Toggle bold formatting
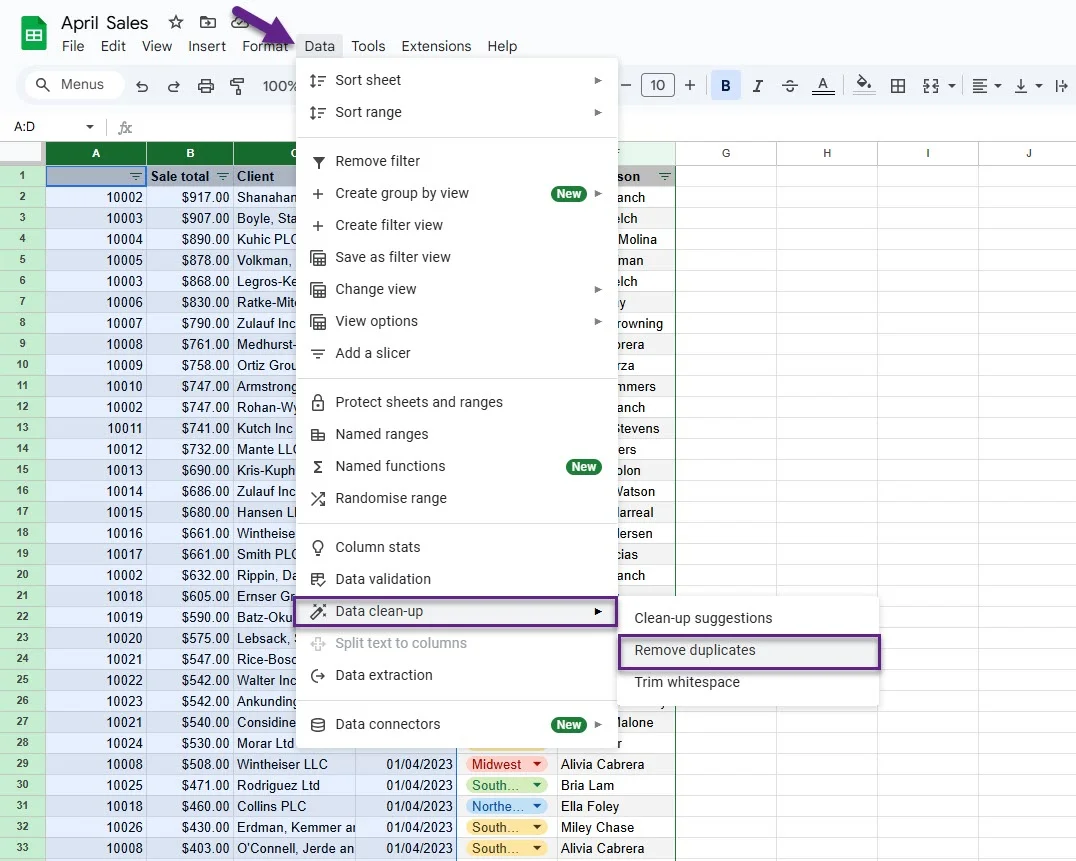This screenshot has width=1076, height=861. [x=725, y=86]
